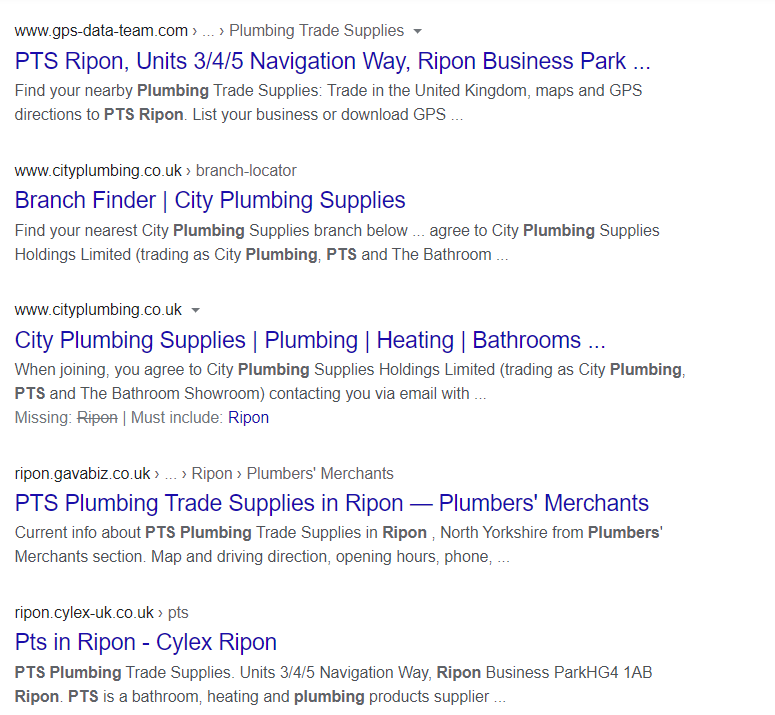Open dropdown arrow beside gps-data-team.com breadcrumb
This screenshot has width=775, height=715.
418,31
